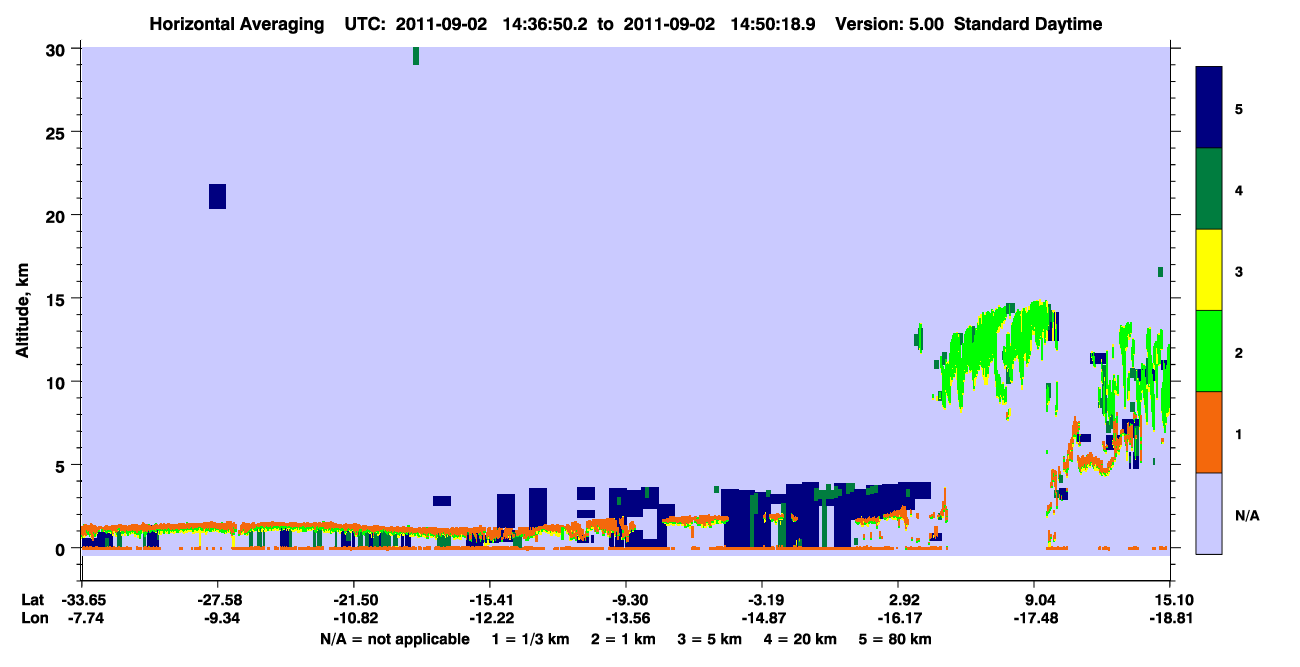Click longitude value -10.82
This screenshot has height=667, width=1300.
pos(354,618)
